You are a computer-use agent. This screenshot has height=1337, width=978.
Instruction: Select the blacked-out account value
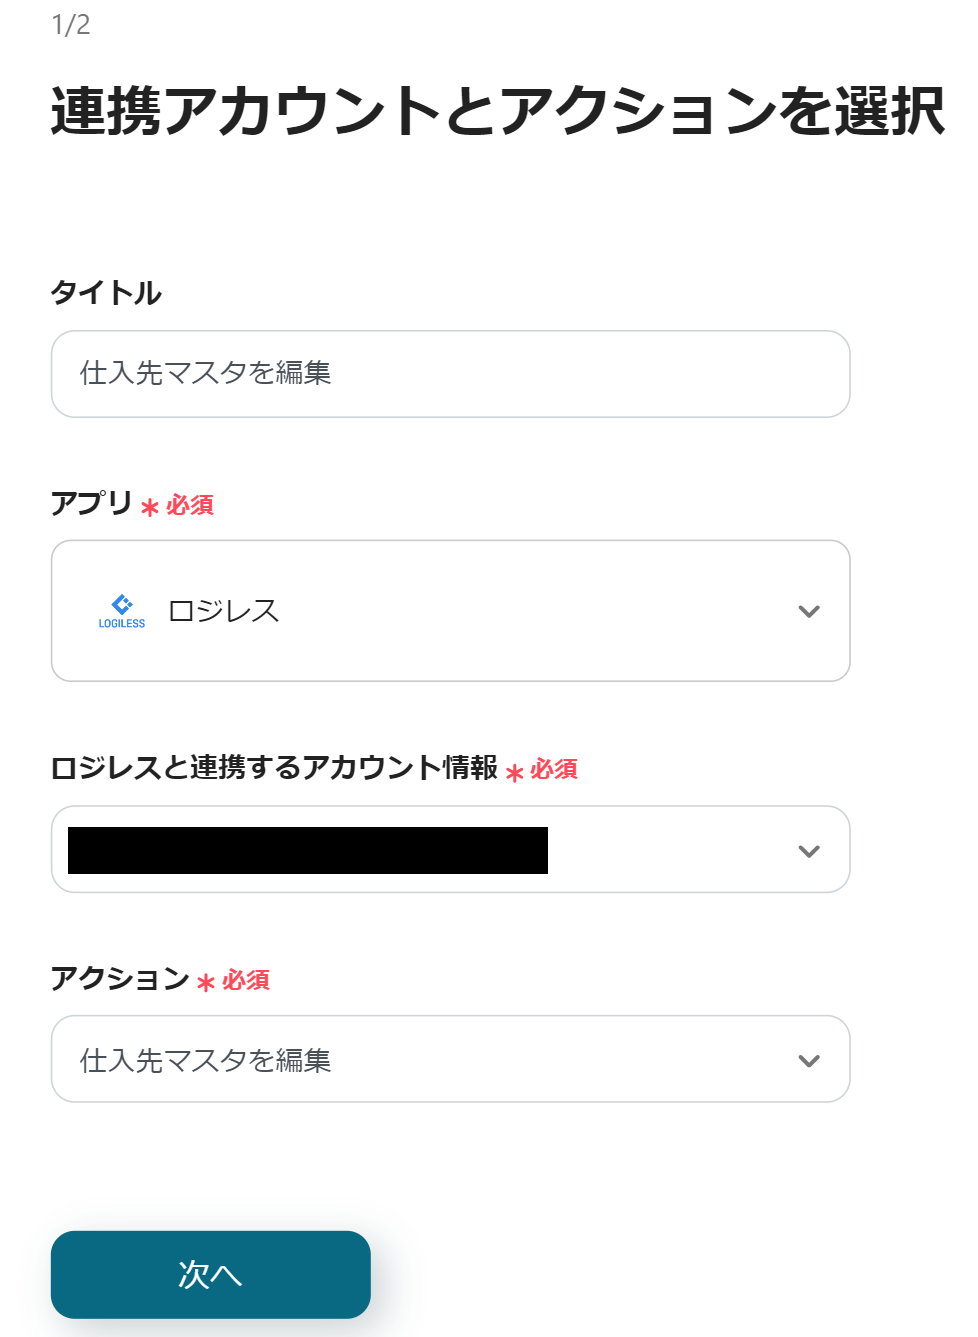point(308,851)
